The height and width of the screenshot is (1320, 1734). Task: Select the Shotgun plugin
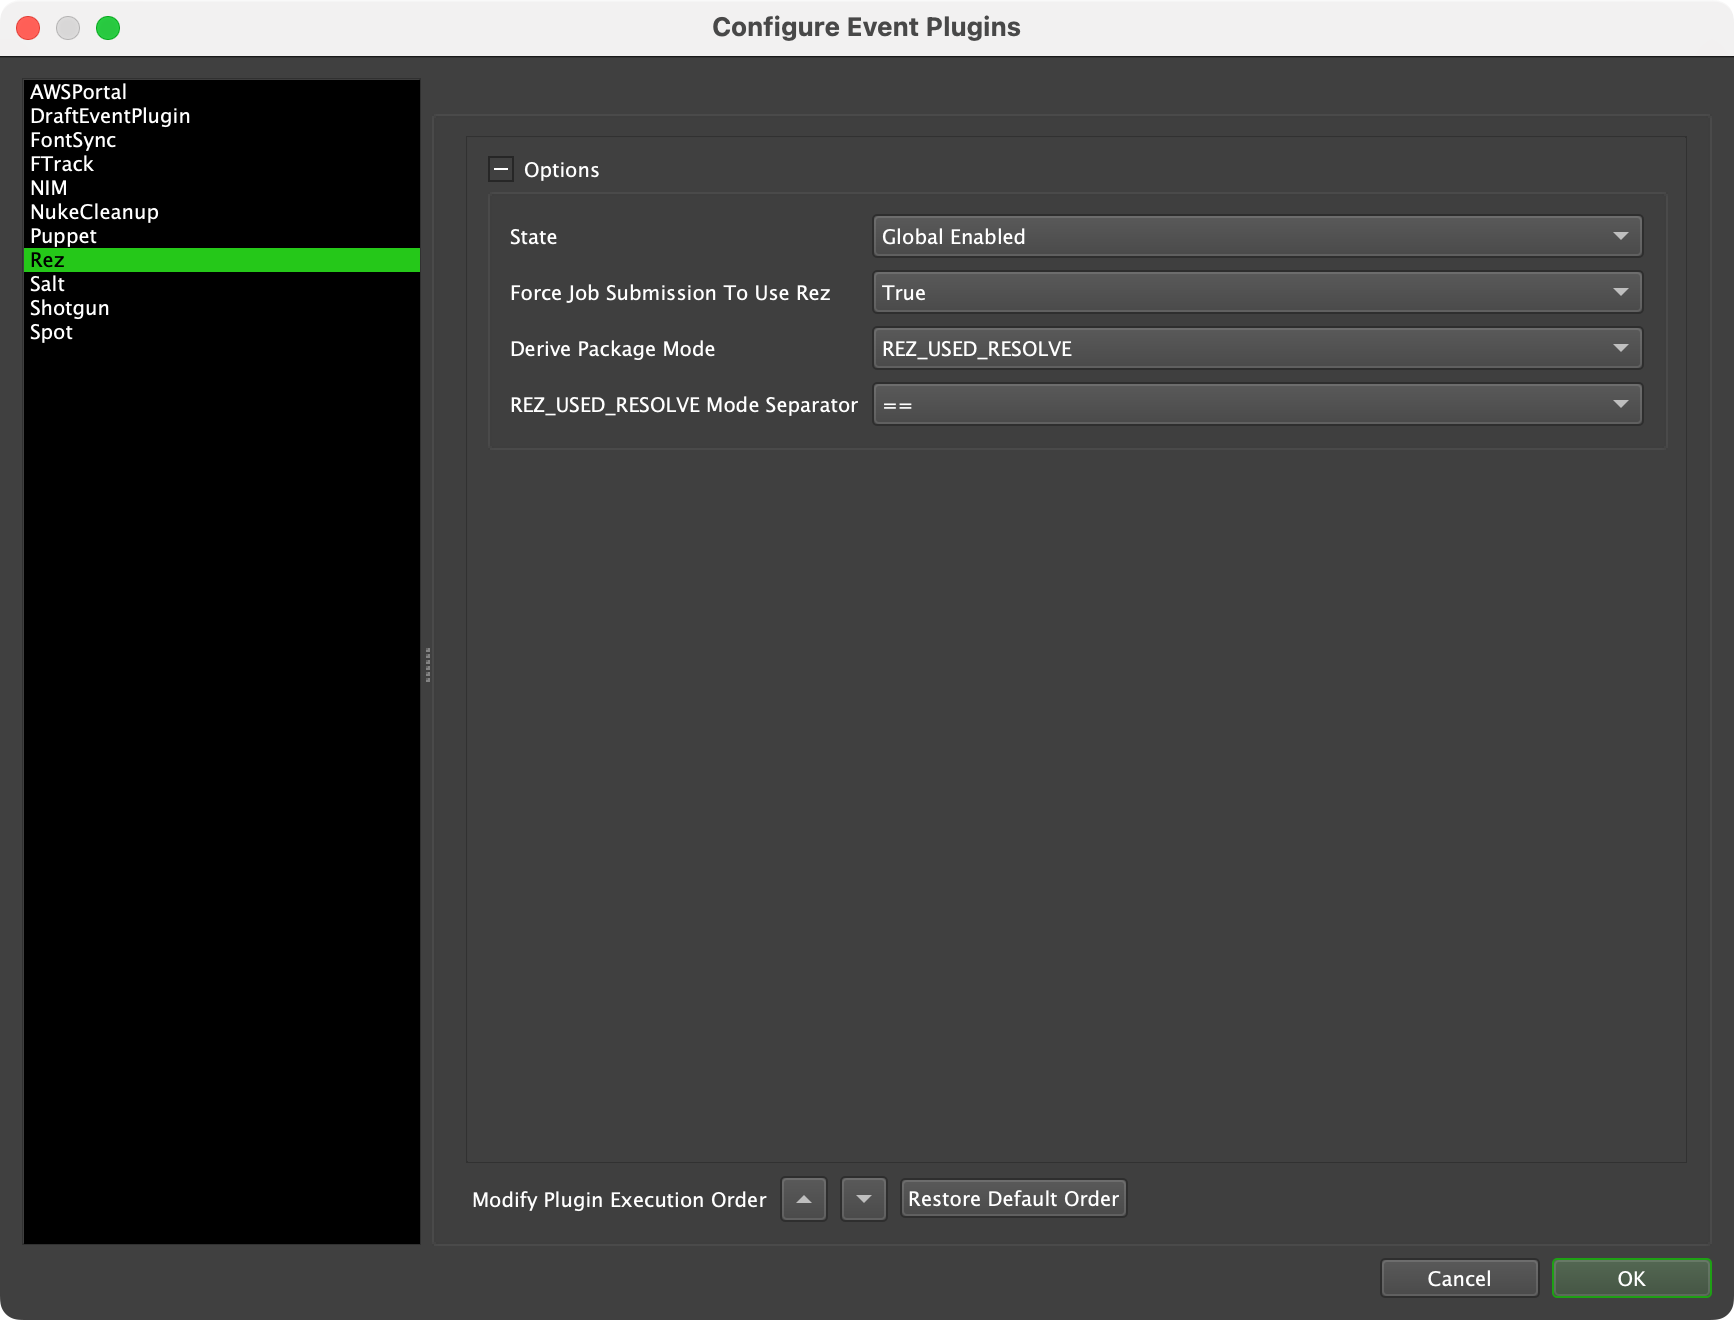(x=70, y=308)
